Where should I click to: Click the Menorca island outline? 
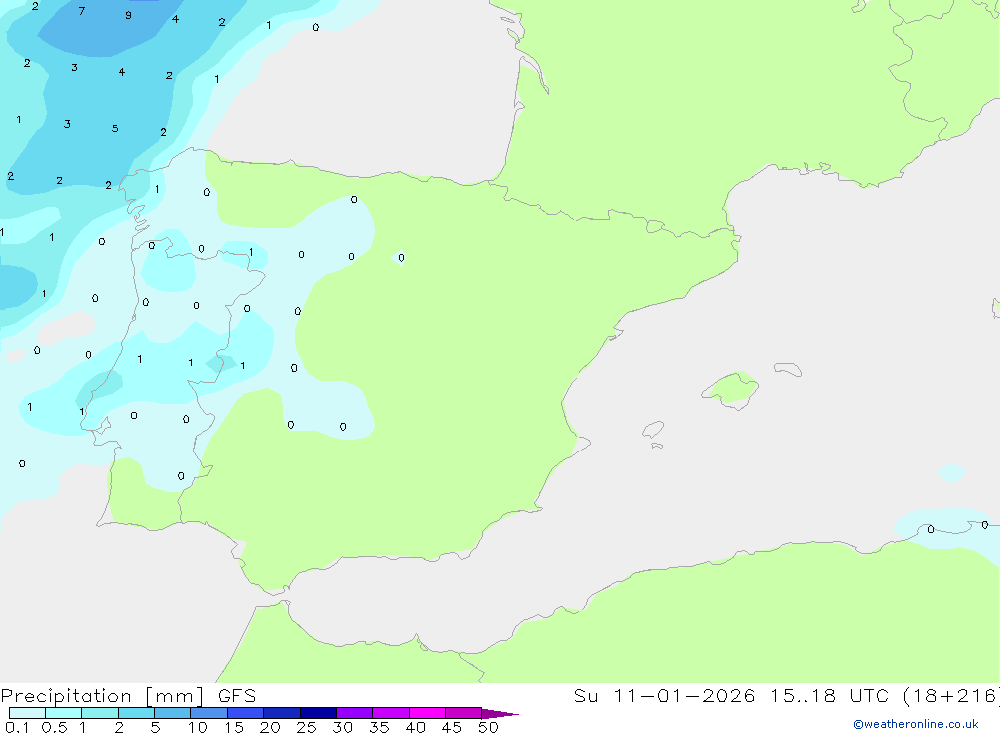point(788,369)
